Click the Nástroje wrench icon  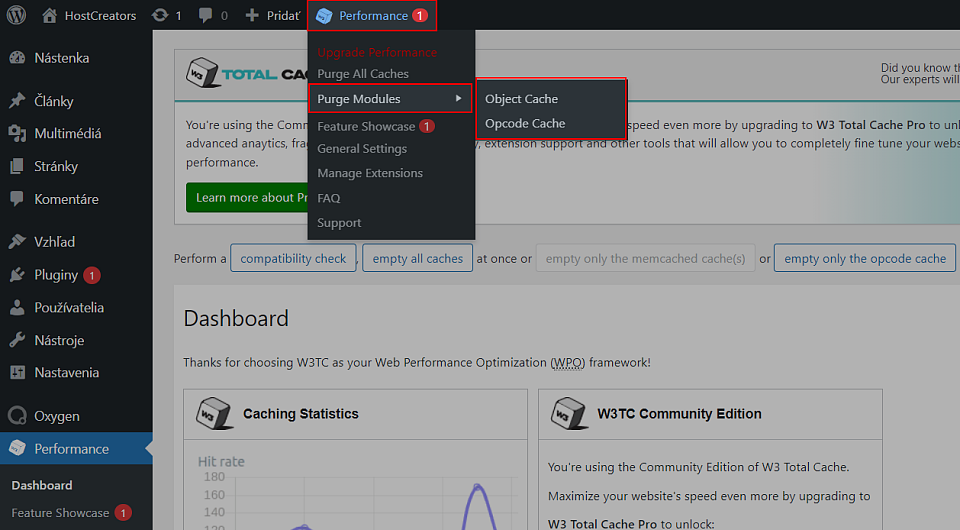pyautogui.click(x=17, y=340)
